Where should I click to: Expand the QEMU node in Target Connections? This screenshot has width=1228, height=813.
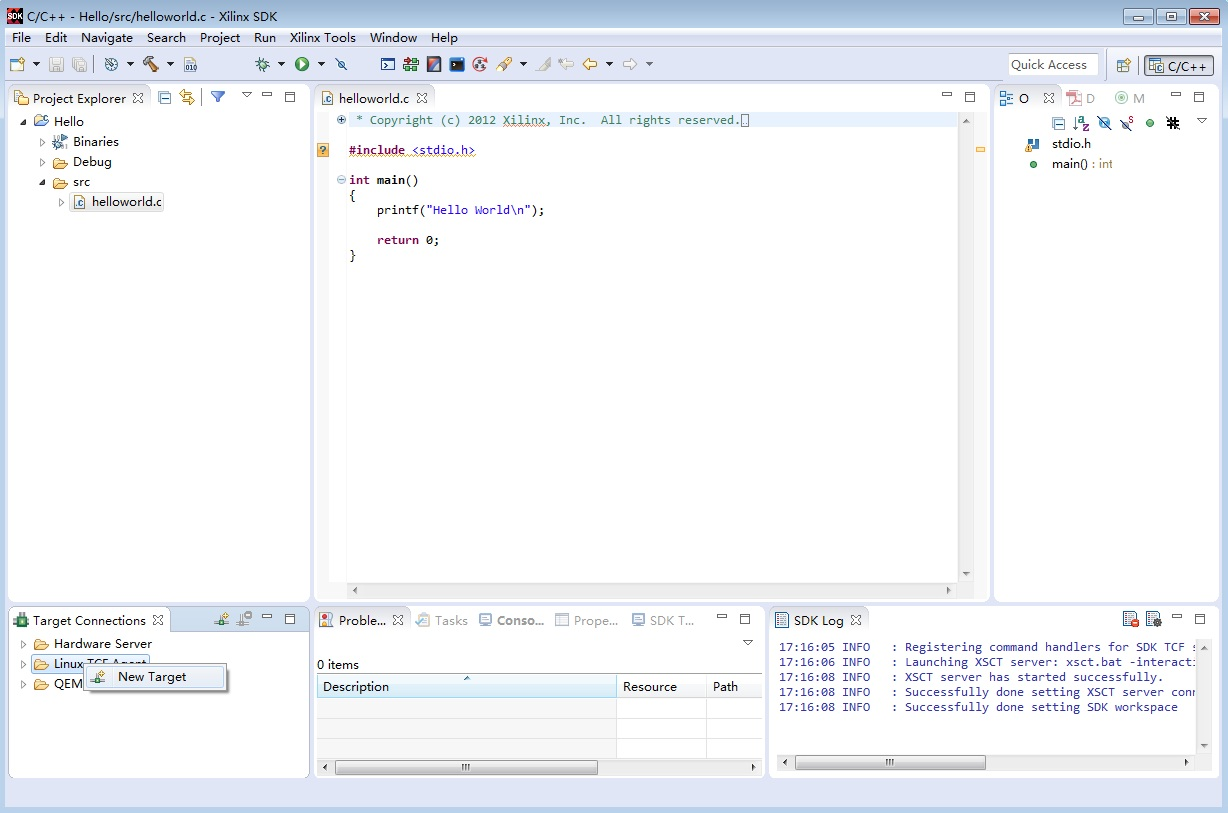tap(22, 684)
